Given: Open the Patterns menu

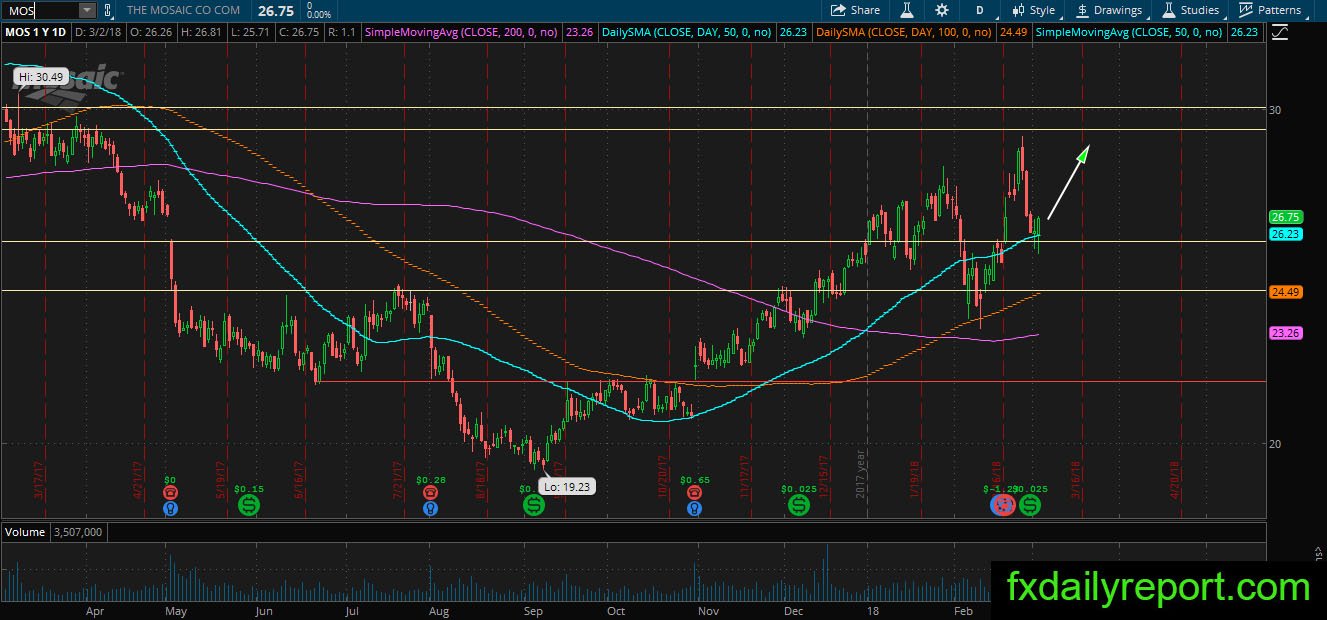Looking at the screenshot, I should pyautogui.click(x=1269, y=10).
